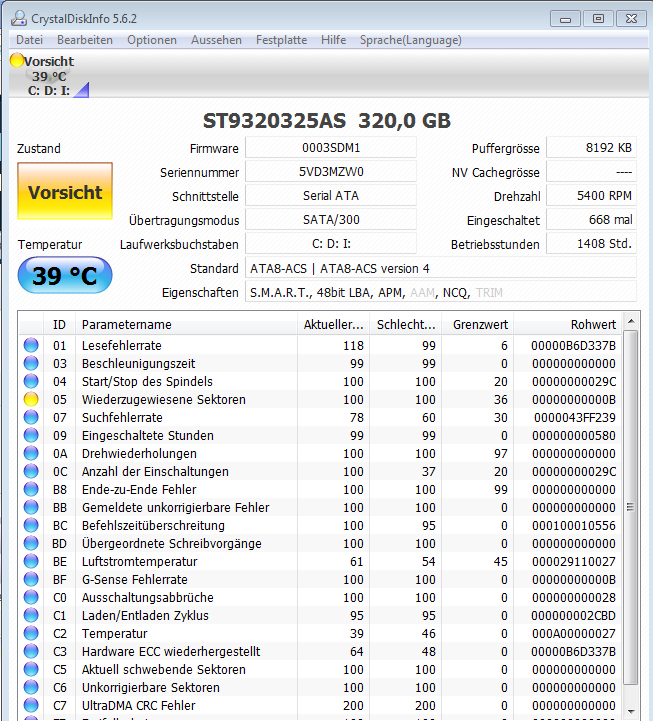Screen dimensions: 653x721
Task: Click the Übertragungsmodus field SATA/300
Action: [331, 219]
